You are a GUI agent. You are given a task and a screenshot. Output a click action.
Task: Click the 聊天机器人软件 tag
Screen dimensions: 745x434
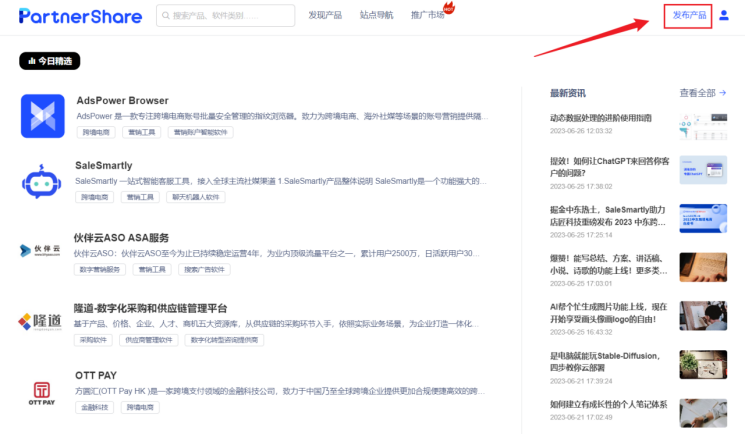[196, 197]
